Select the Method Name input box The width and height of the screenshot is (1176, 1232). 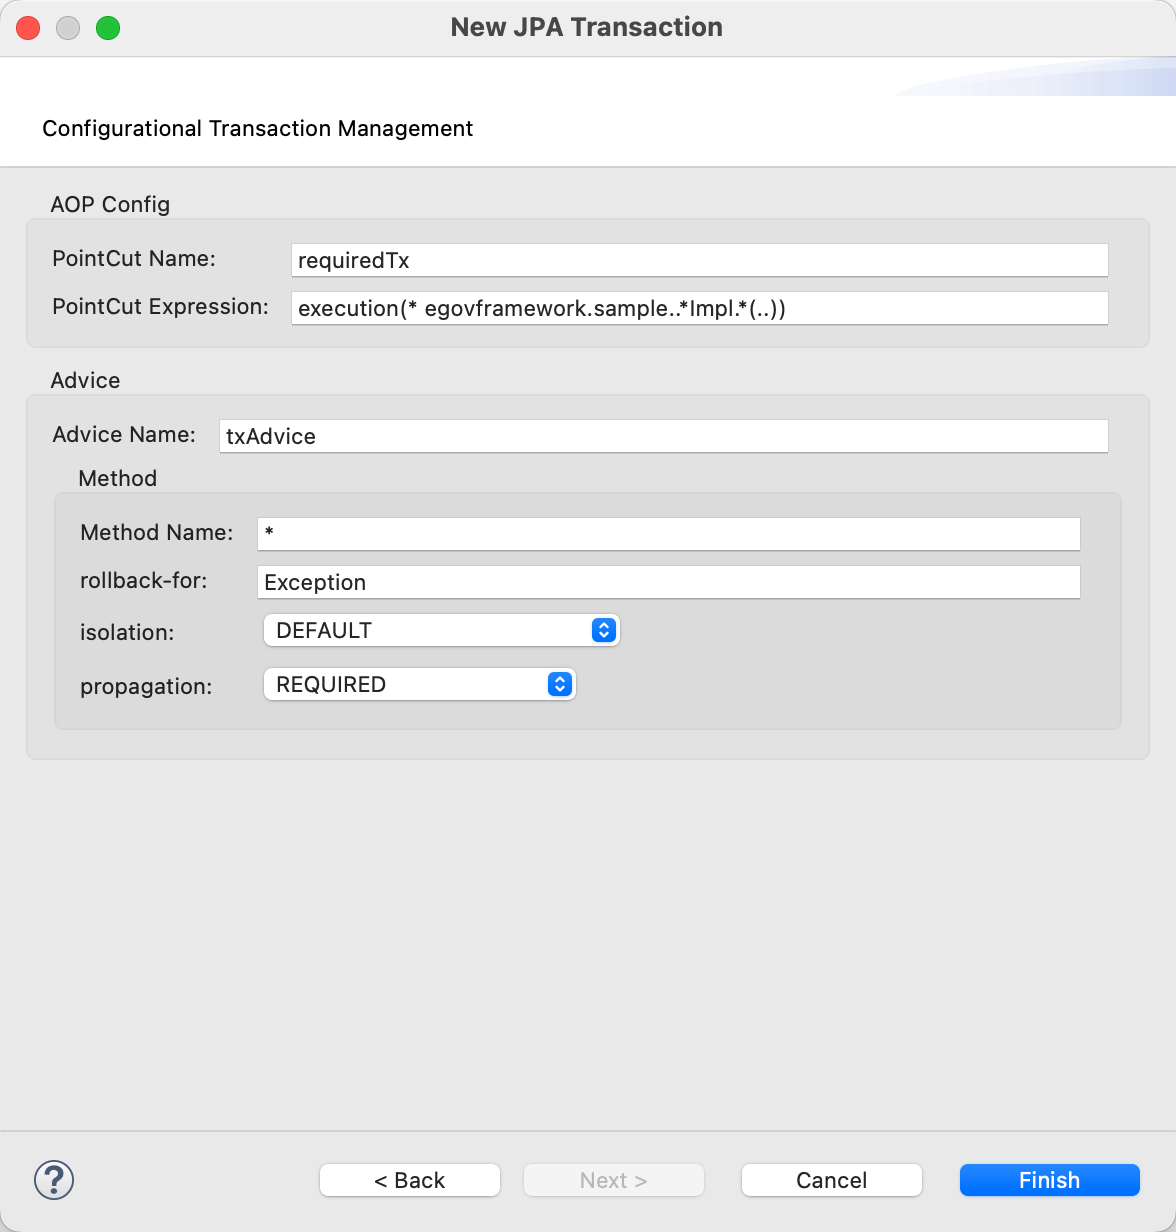[668, 533]
